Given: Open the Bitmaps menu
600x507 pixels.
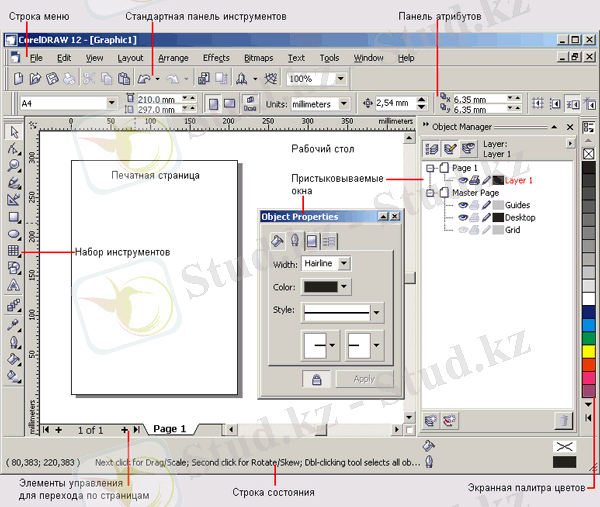Looking at the screenshot, I should (259, 58).
